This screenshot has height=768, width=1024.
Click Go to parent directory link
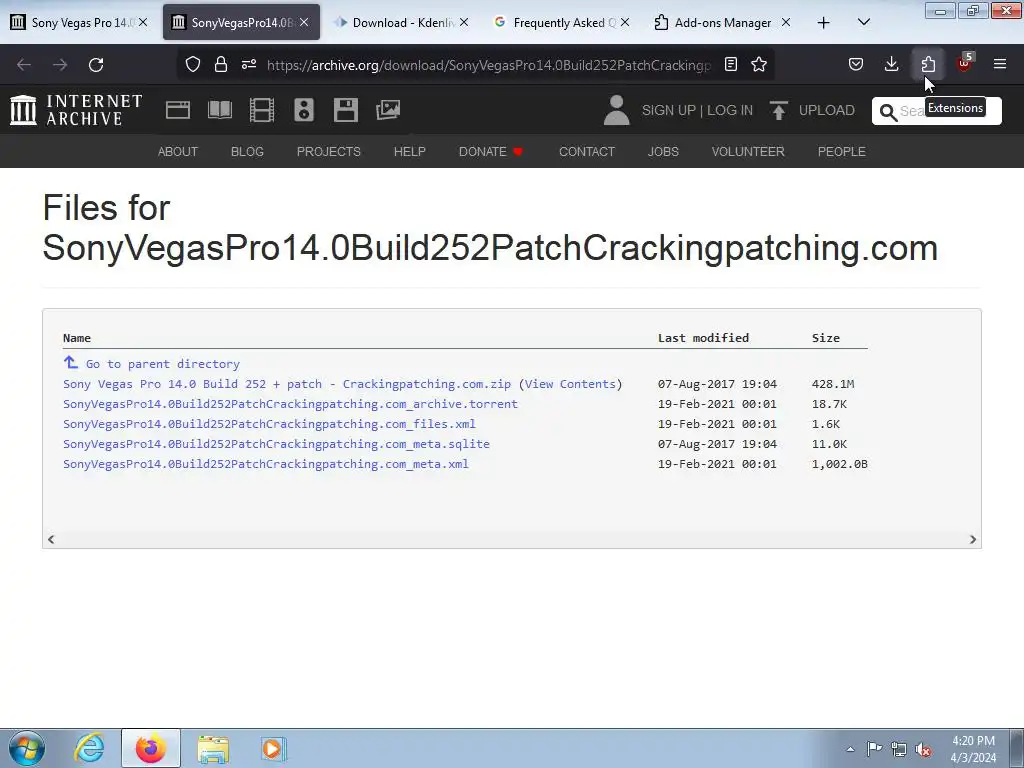click(163, 364)
